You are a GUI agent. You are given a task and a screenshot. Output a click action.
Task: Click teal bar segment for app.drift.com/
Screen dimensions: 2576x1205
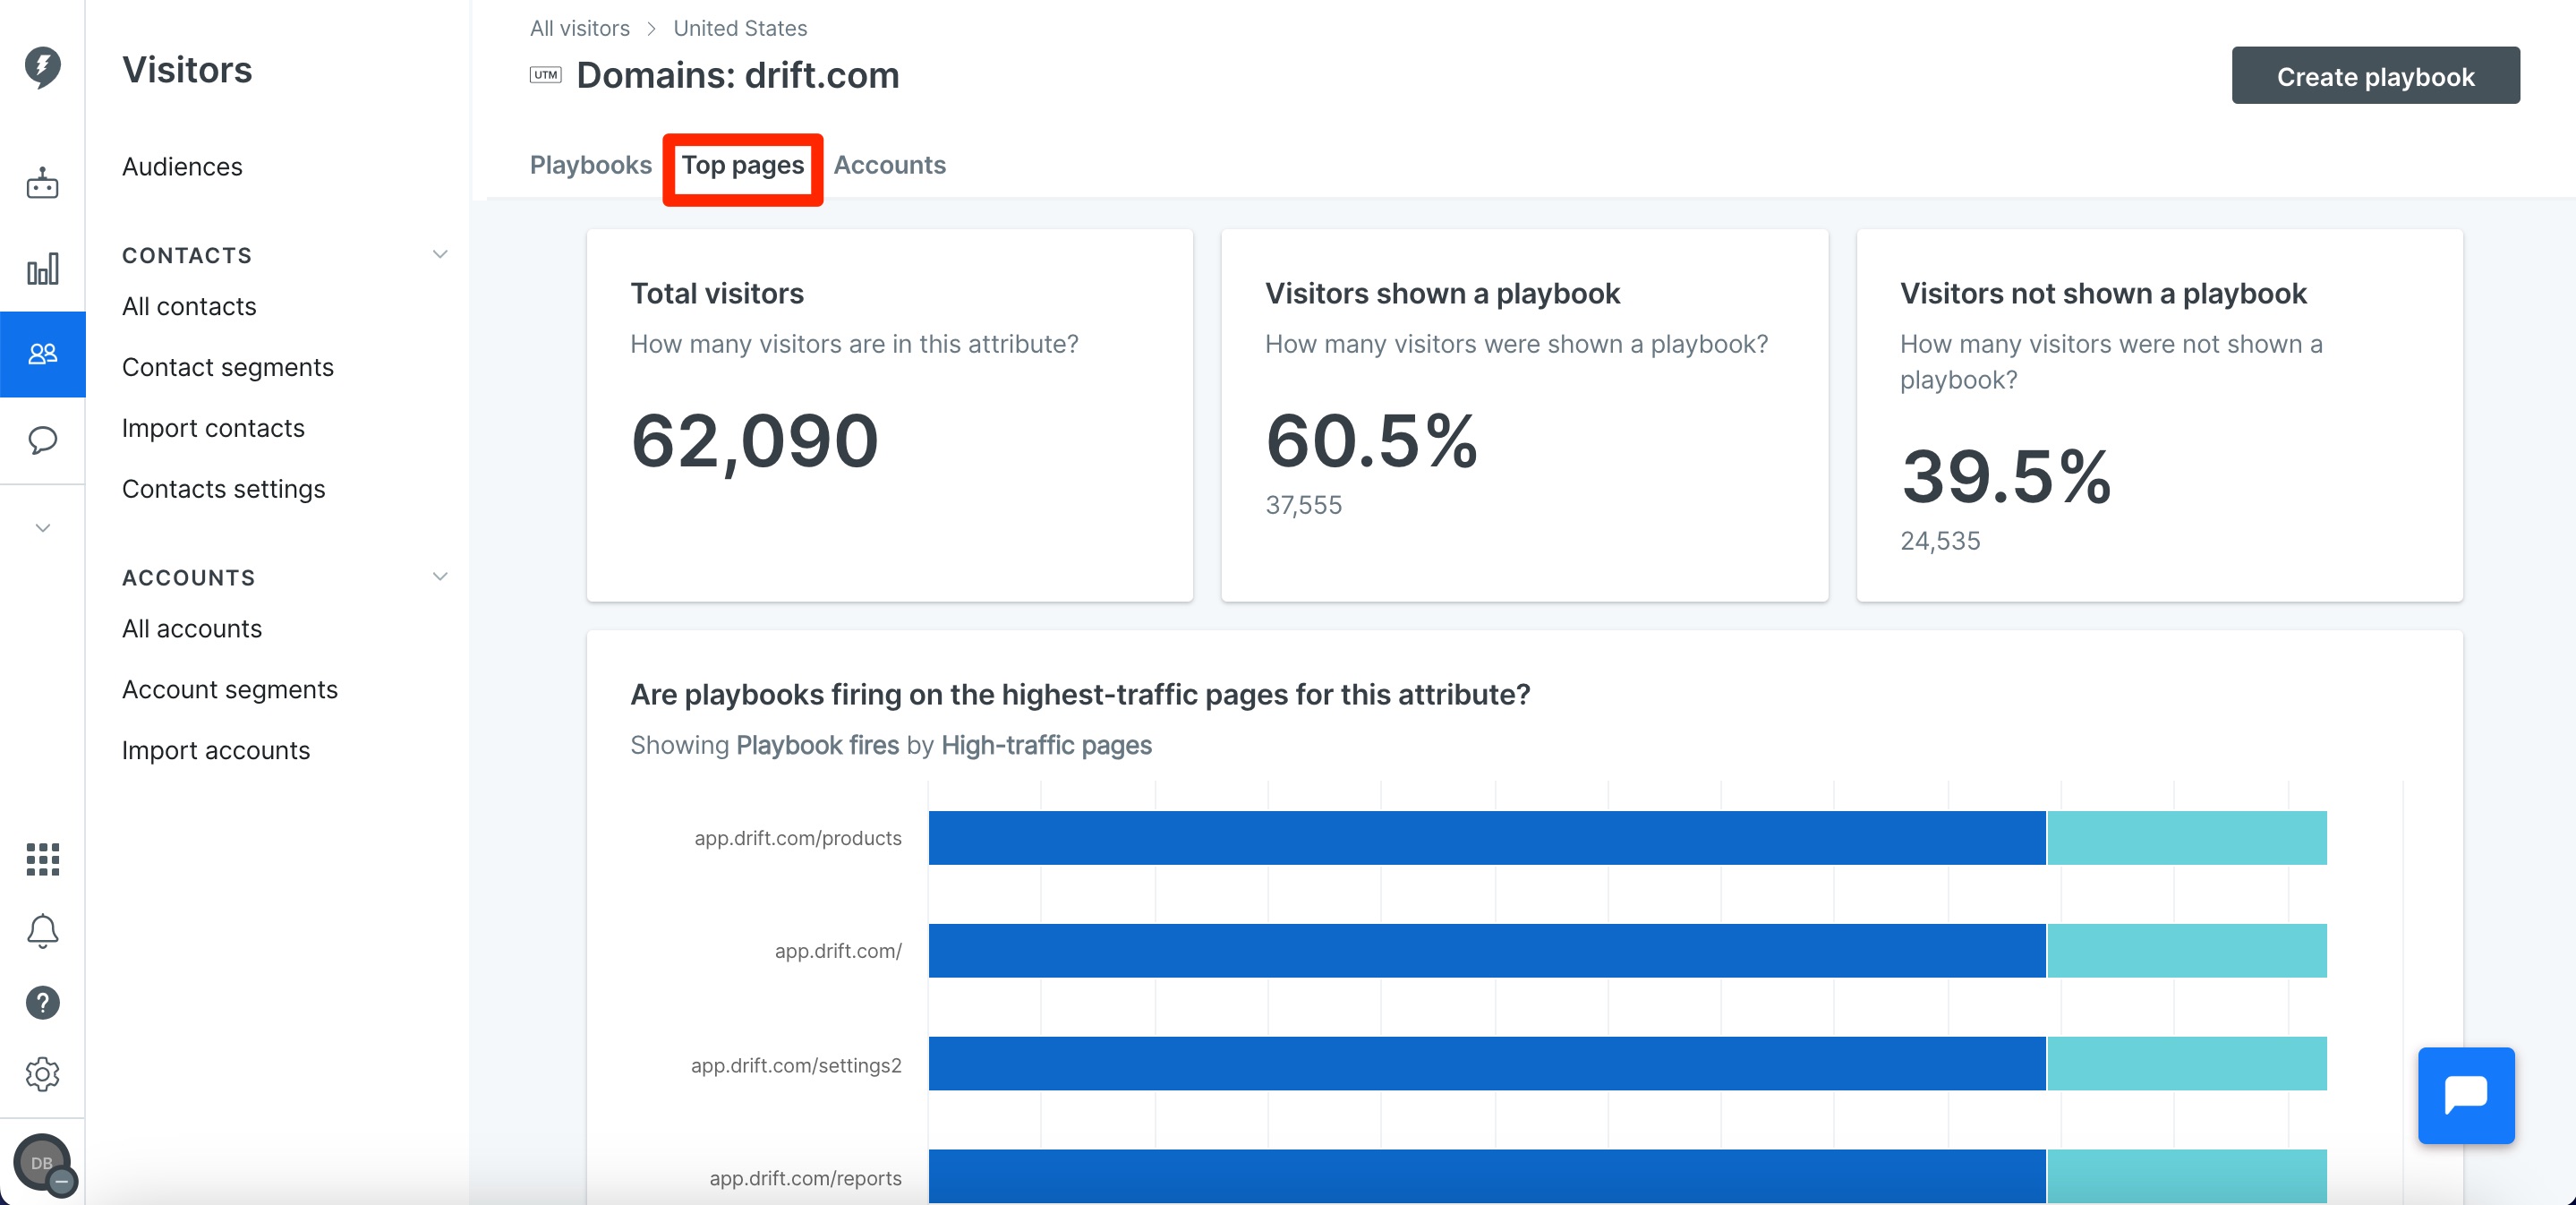coord(2186,950)
